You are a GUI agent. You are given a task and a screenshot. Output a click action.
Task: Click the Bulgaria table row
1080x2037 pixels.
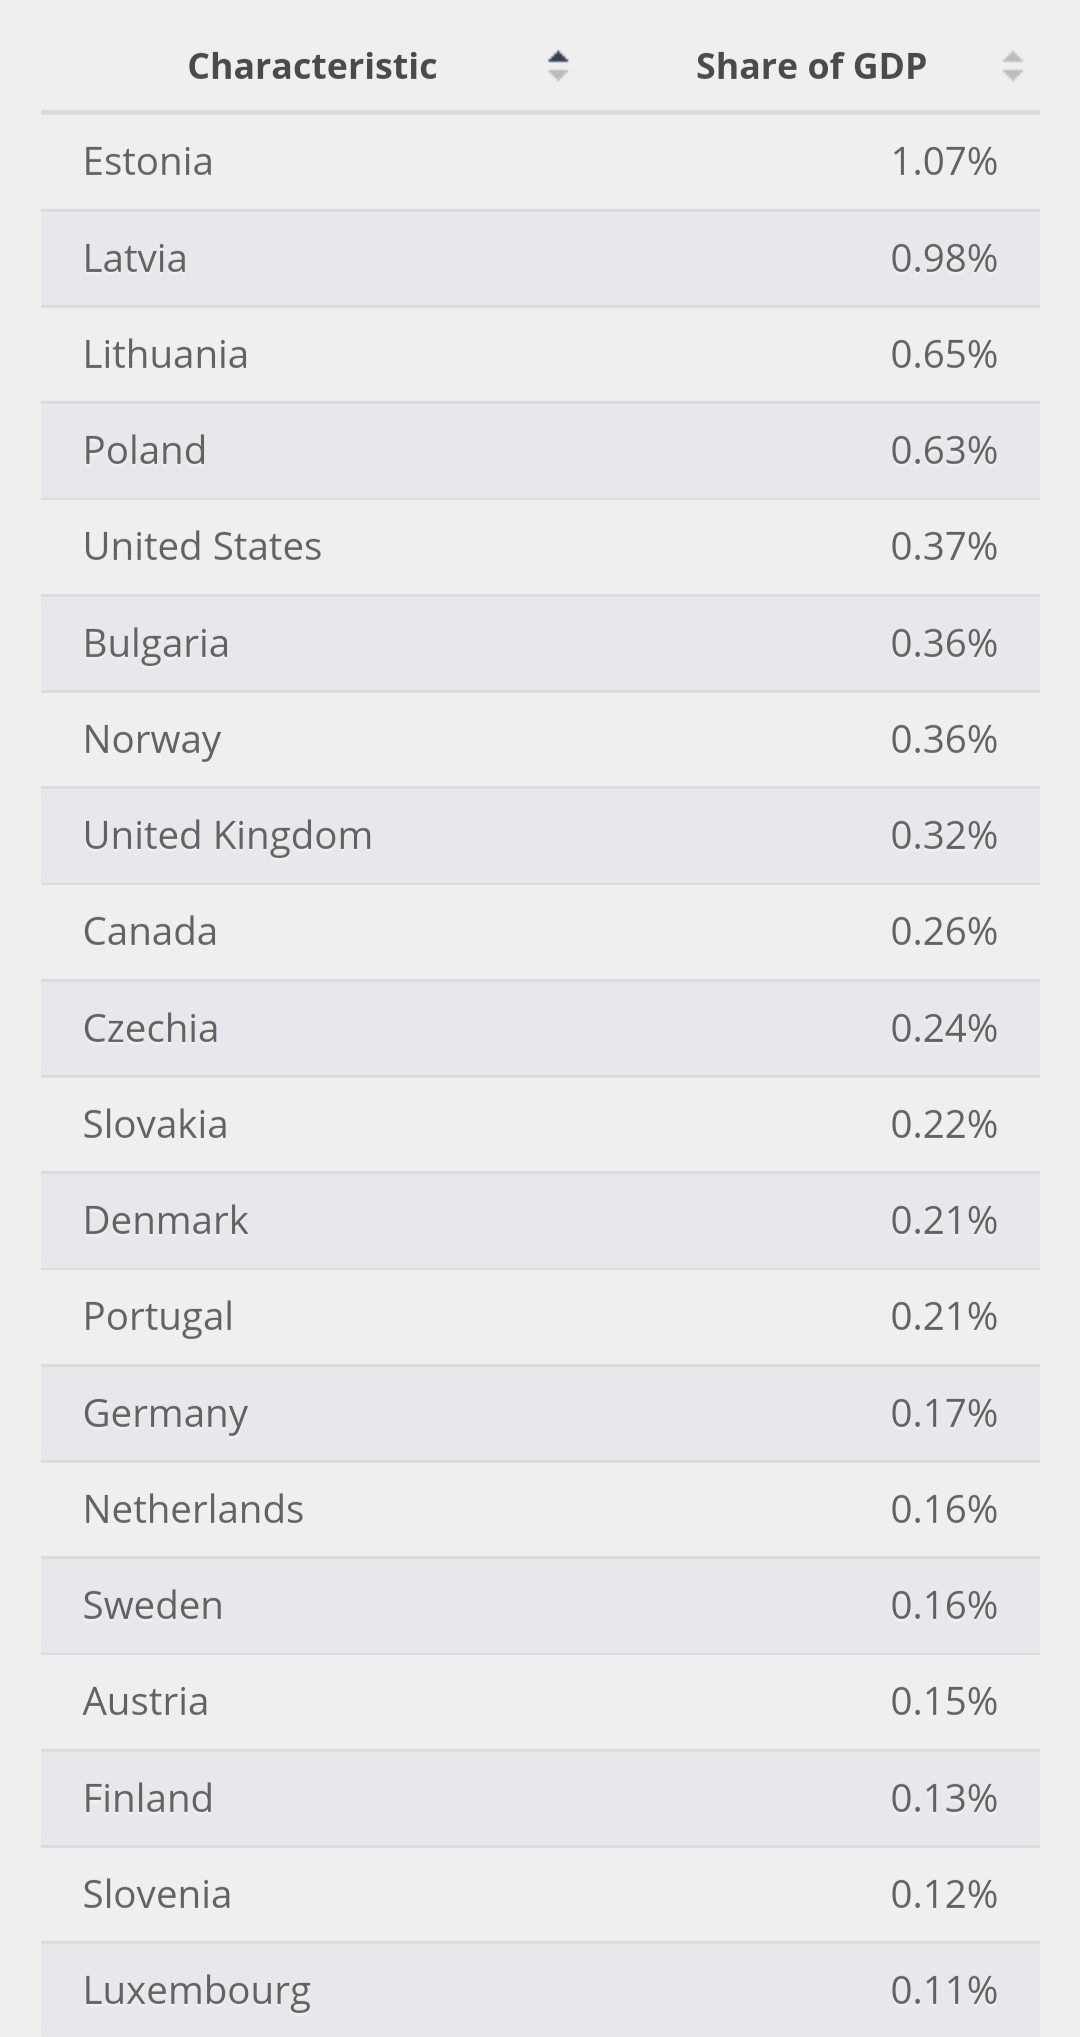pos(540,644)
